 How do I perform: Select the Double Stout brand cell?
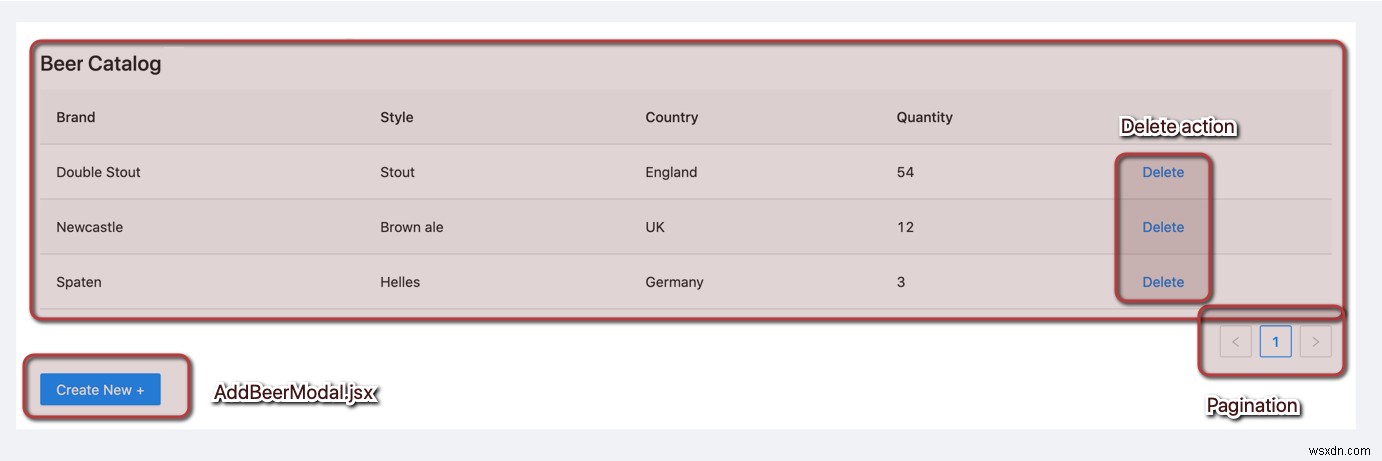point(98,172)
